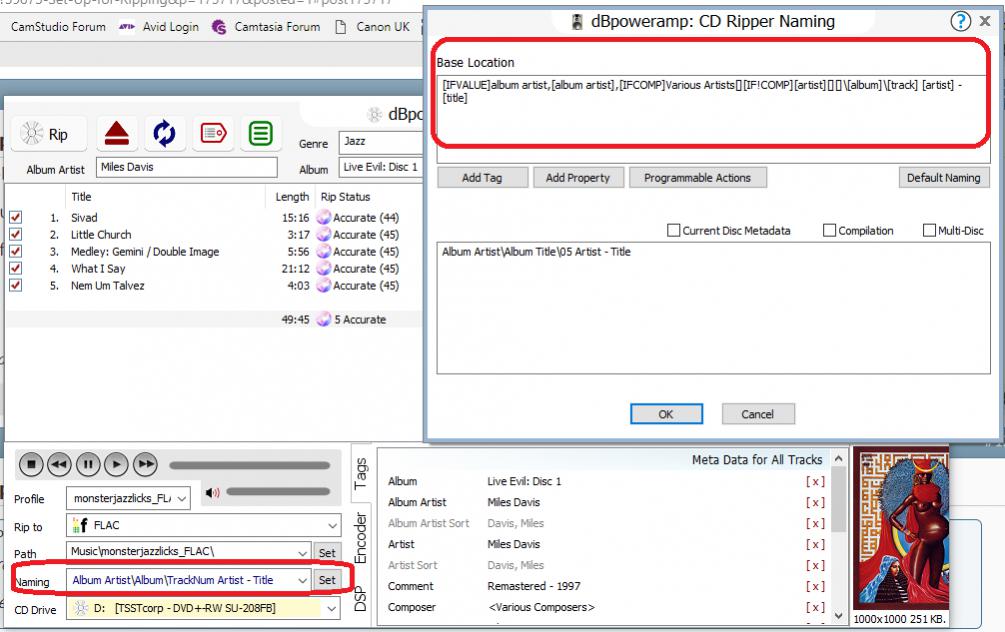The image size is (1005, 632).
Task: Close the CD Ripper Naming dialog
Action: [985, 21]
